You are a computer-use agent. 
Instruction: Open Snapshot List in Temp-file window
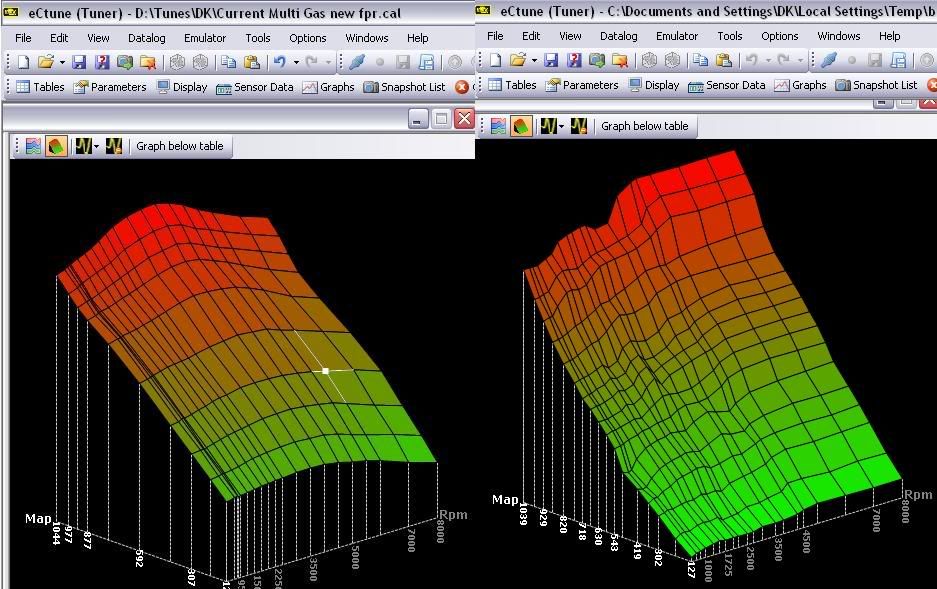point(876,85)
